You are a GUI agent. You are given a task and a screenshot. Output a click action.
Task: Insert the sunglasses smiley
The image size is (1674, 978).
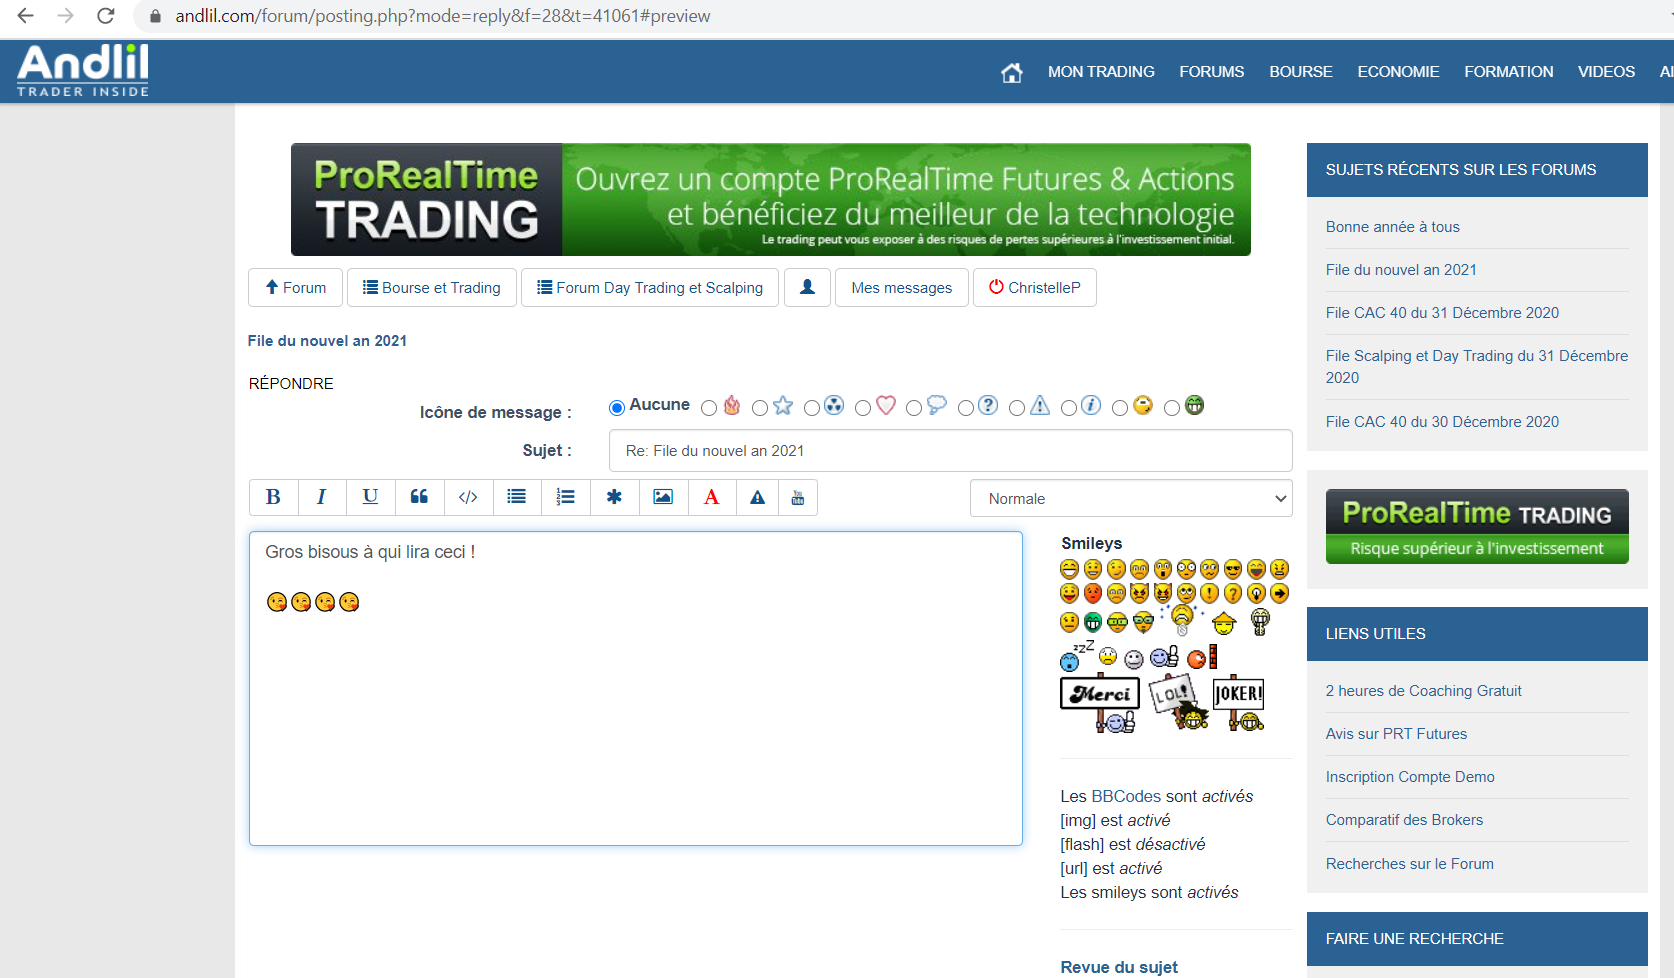1233,569
